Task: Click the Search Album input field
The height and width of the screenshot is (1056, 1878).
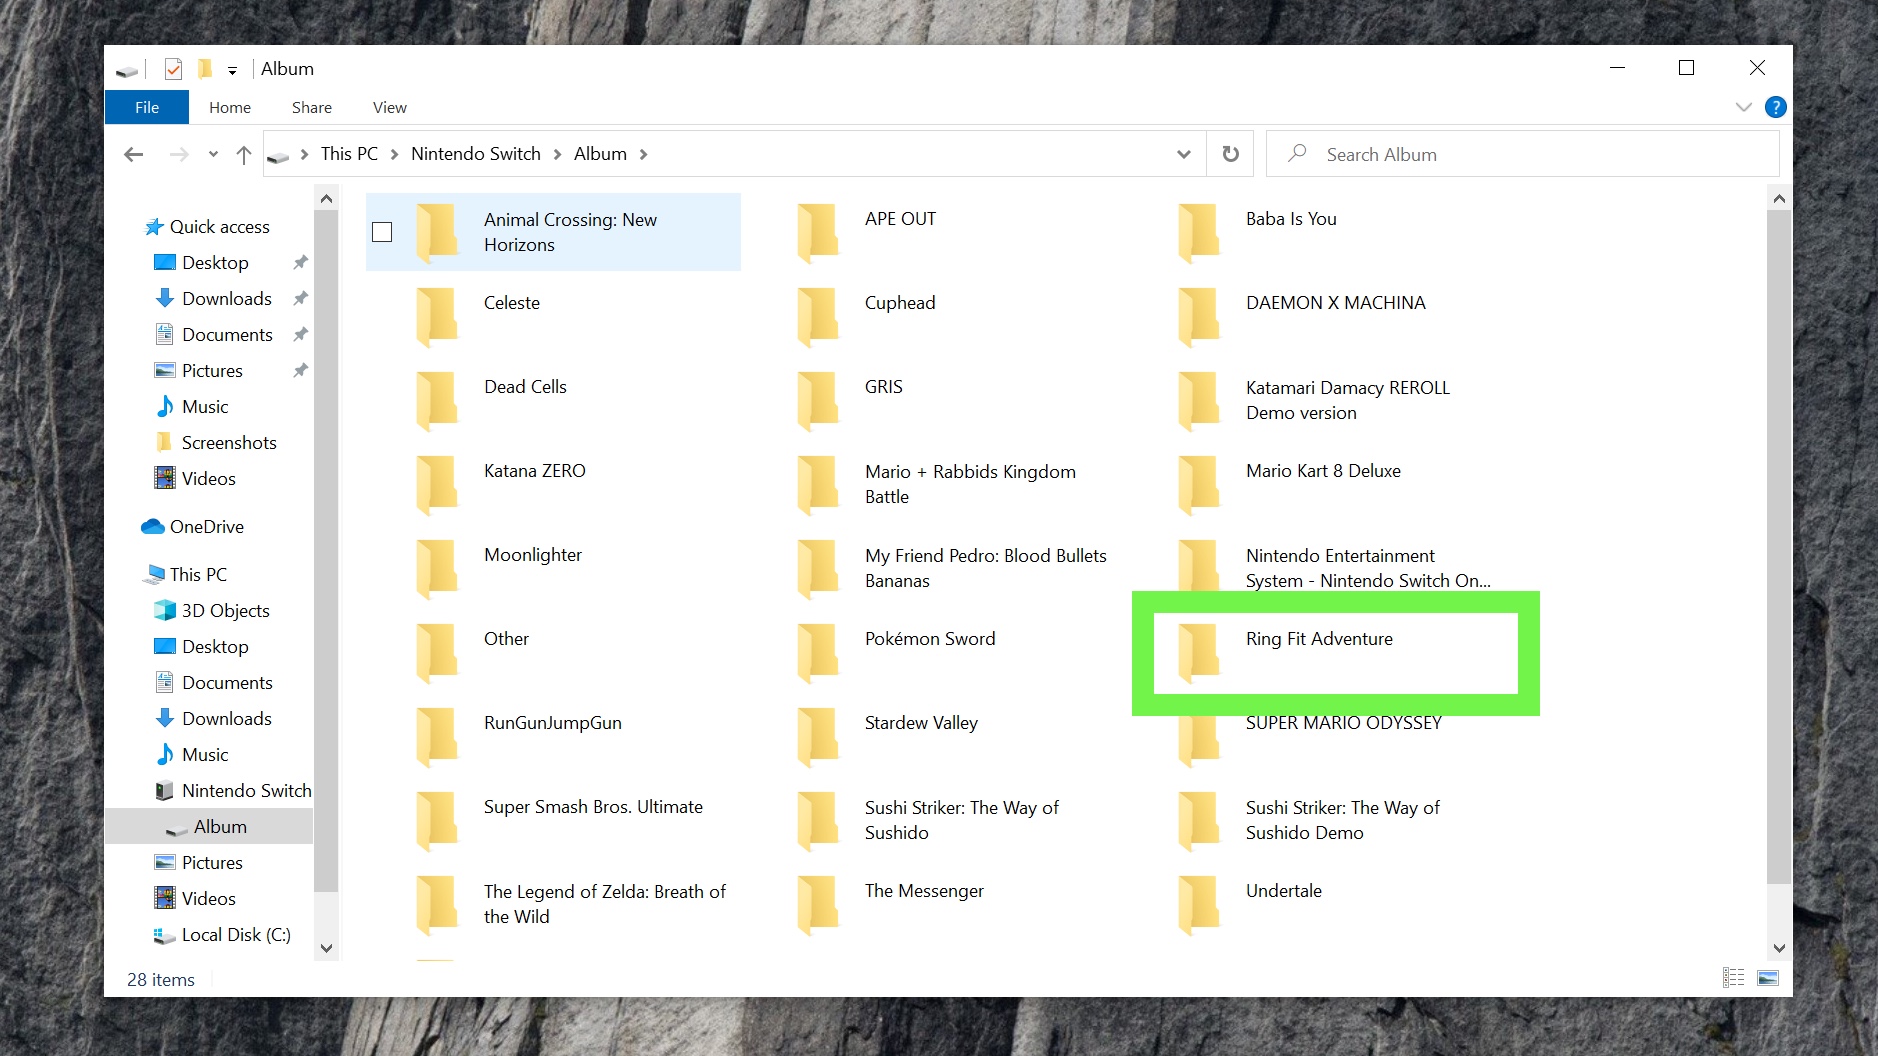Action: 1523,154
